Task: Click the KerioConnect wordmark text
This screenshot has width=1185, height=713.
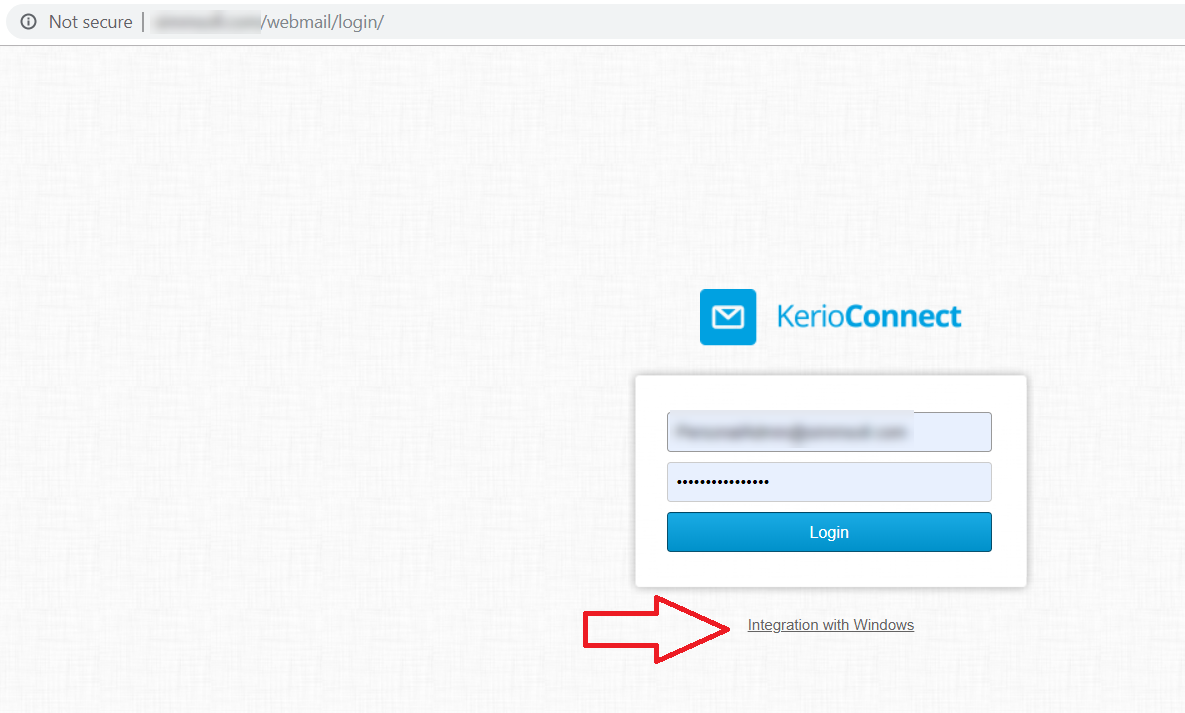Action: pyautogui.click(x=869, y=317)
